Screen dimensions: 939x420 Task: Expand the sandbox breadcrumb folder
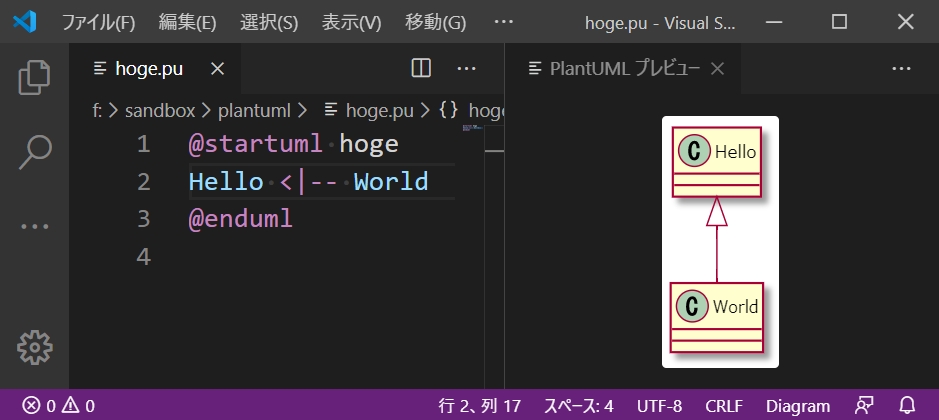(x=160, y=111)
